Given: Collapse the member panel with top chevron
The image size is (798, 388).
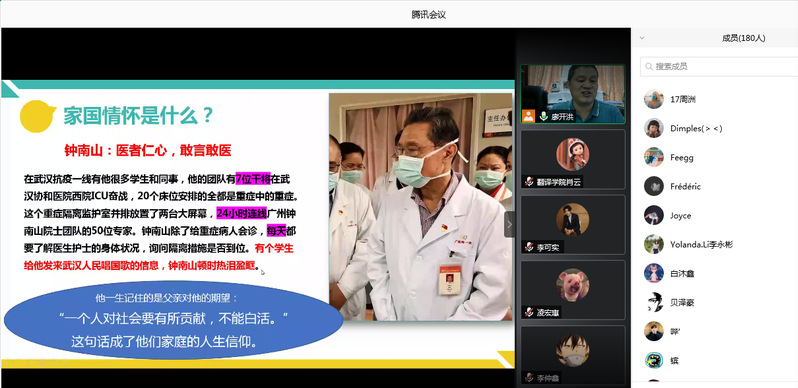Looking at the screenshot, I should 642,38.
